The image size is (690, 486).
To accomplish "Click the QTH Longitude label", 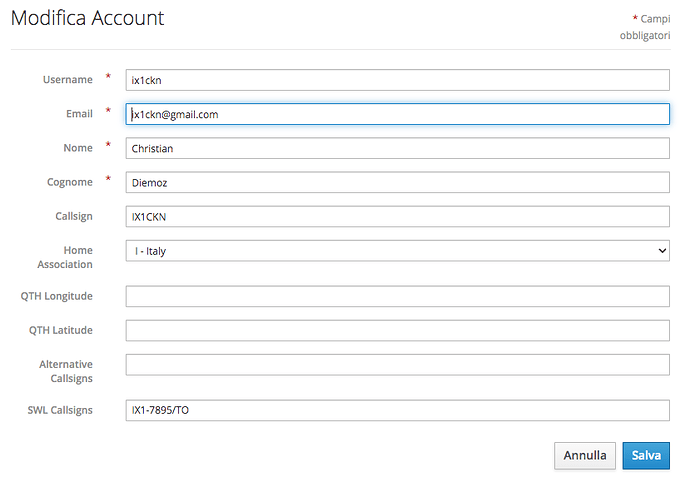I will pyautogui.click(x=56, y=296).
